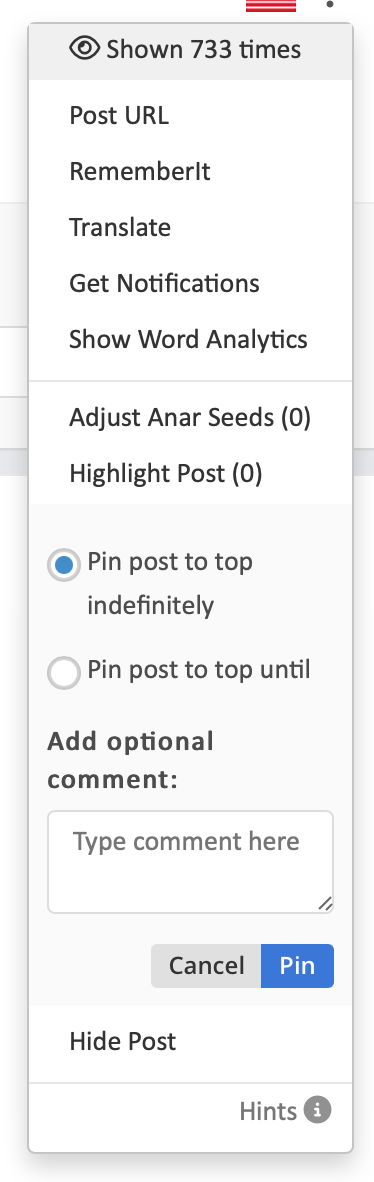
Task: Expand Adjust Anar Seeds (0) option
Action: point(190,417)
